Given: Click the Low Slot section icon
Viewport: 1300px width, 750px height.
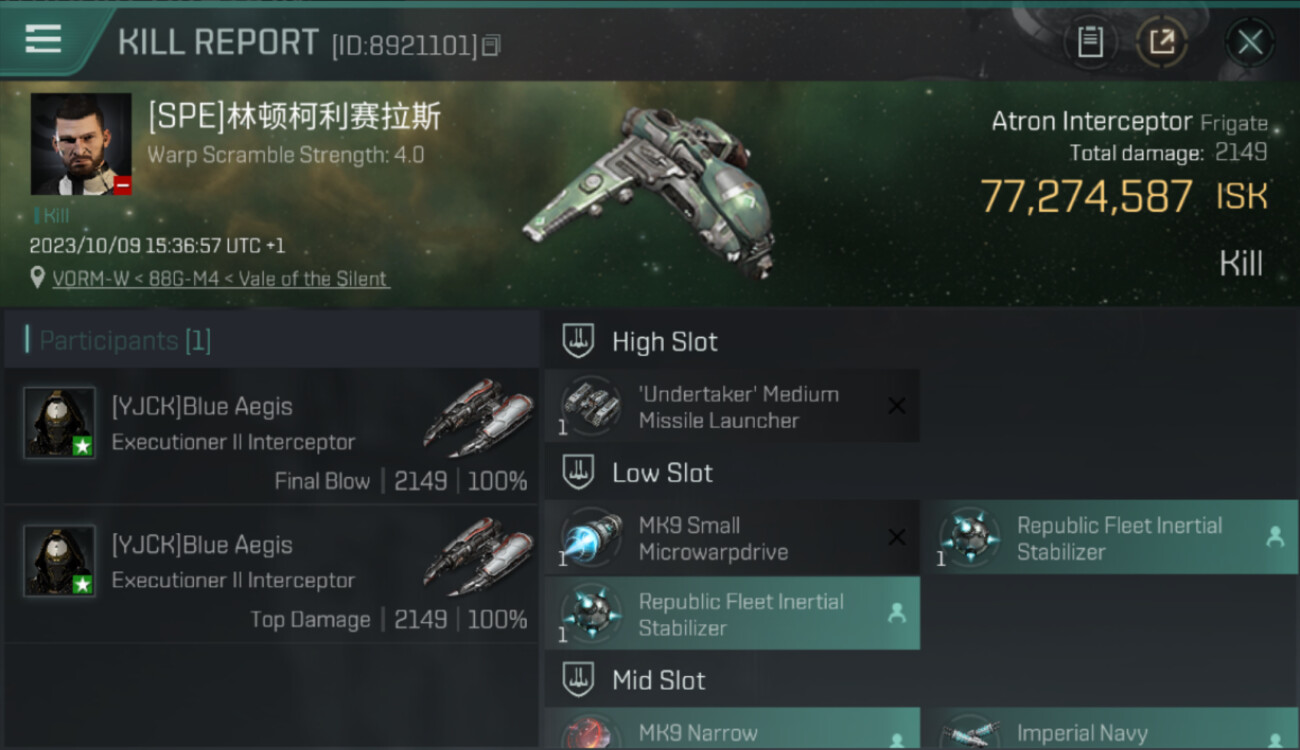Looking at the screenshot, I should pyautogui.click(x=578, y=472).
